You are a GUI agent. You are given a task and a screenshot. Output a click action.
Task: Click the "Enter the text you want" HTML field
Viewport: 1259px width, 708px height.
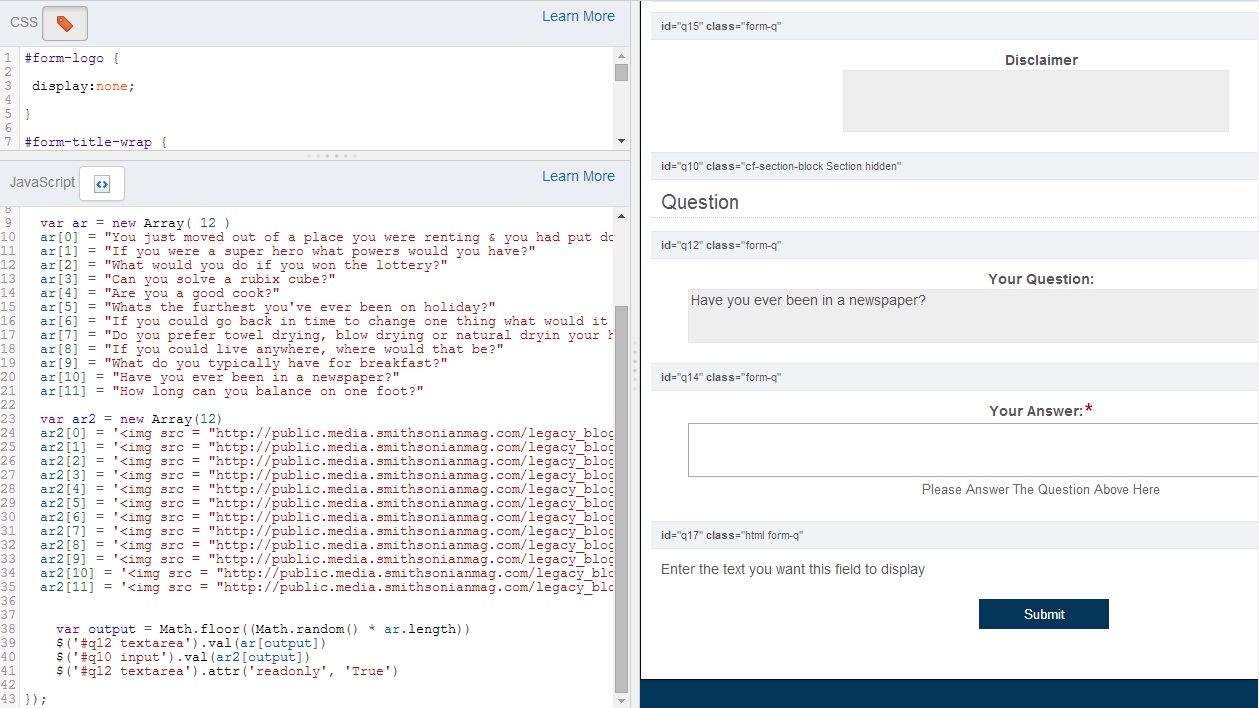pyautogui.click(x=793, y=570)
